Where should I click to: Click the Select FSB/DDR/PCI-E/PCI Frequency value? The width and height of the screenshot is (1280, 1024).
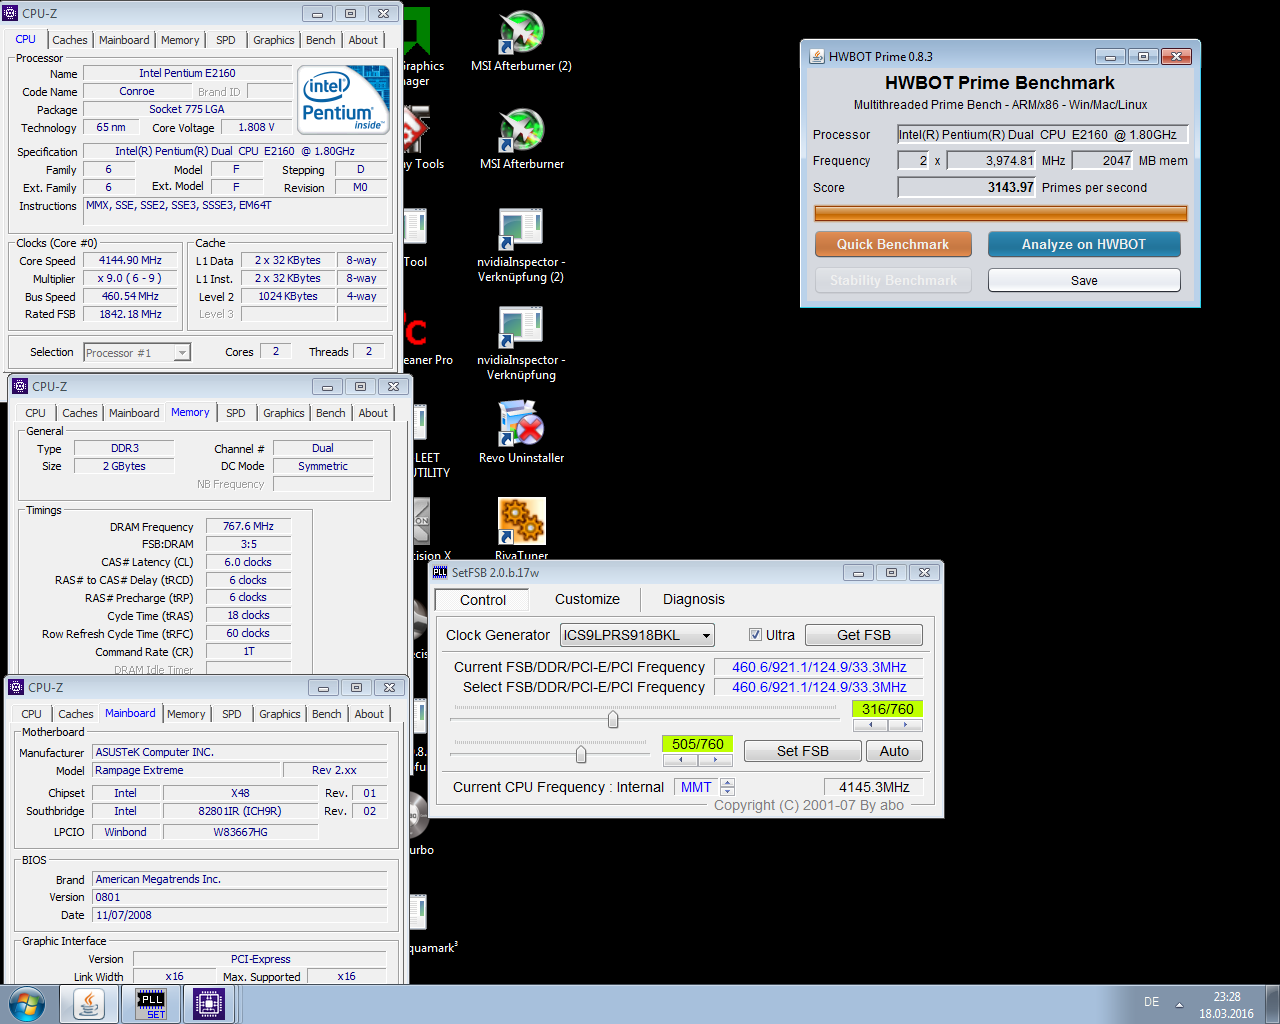coord(819,687)
